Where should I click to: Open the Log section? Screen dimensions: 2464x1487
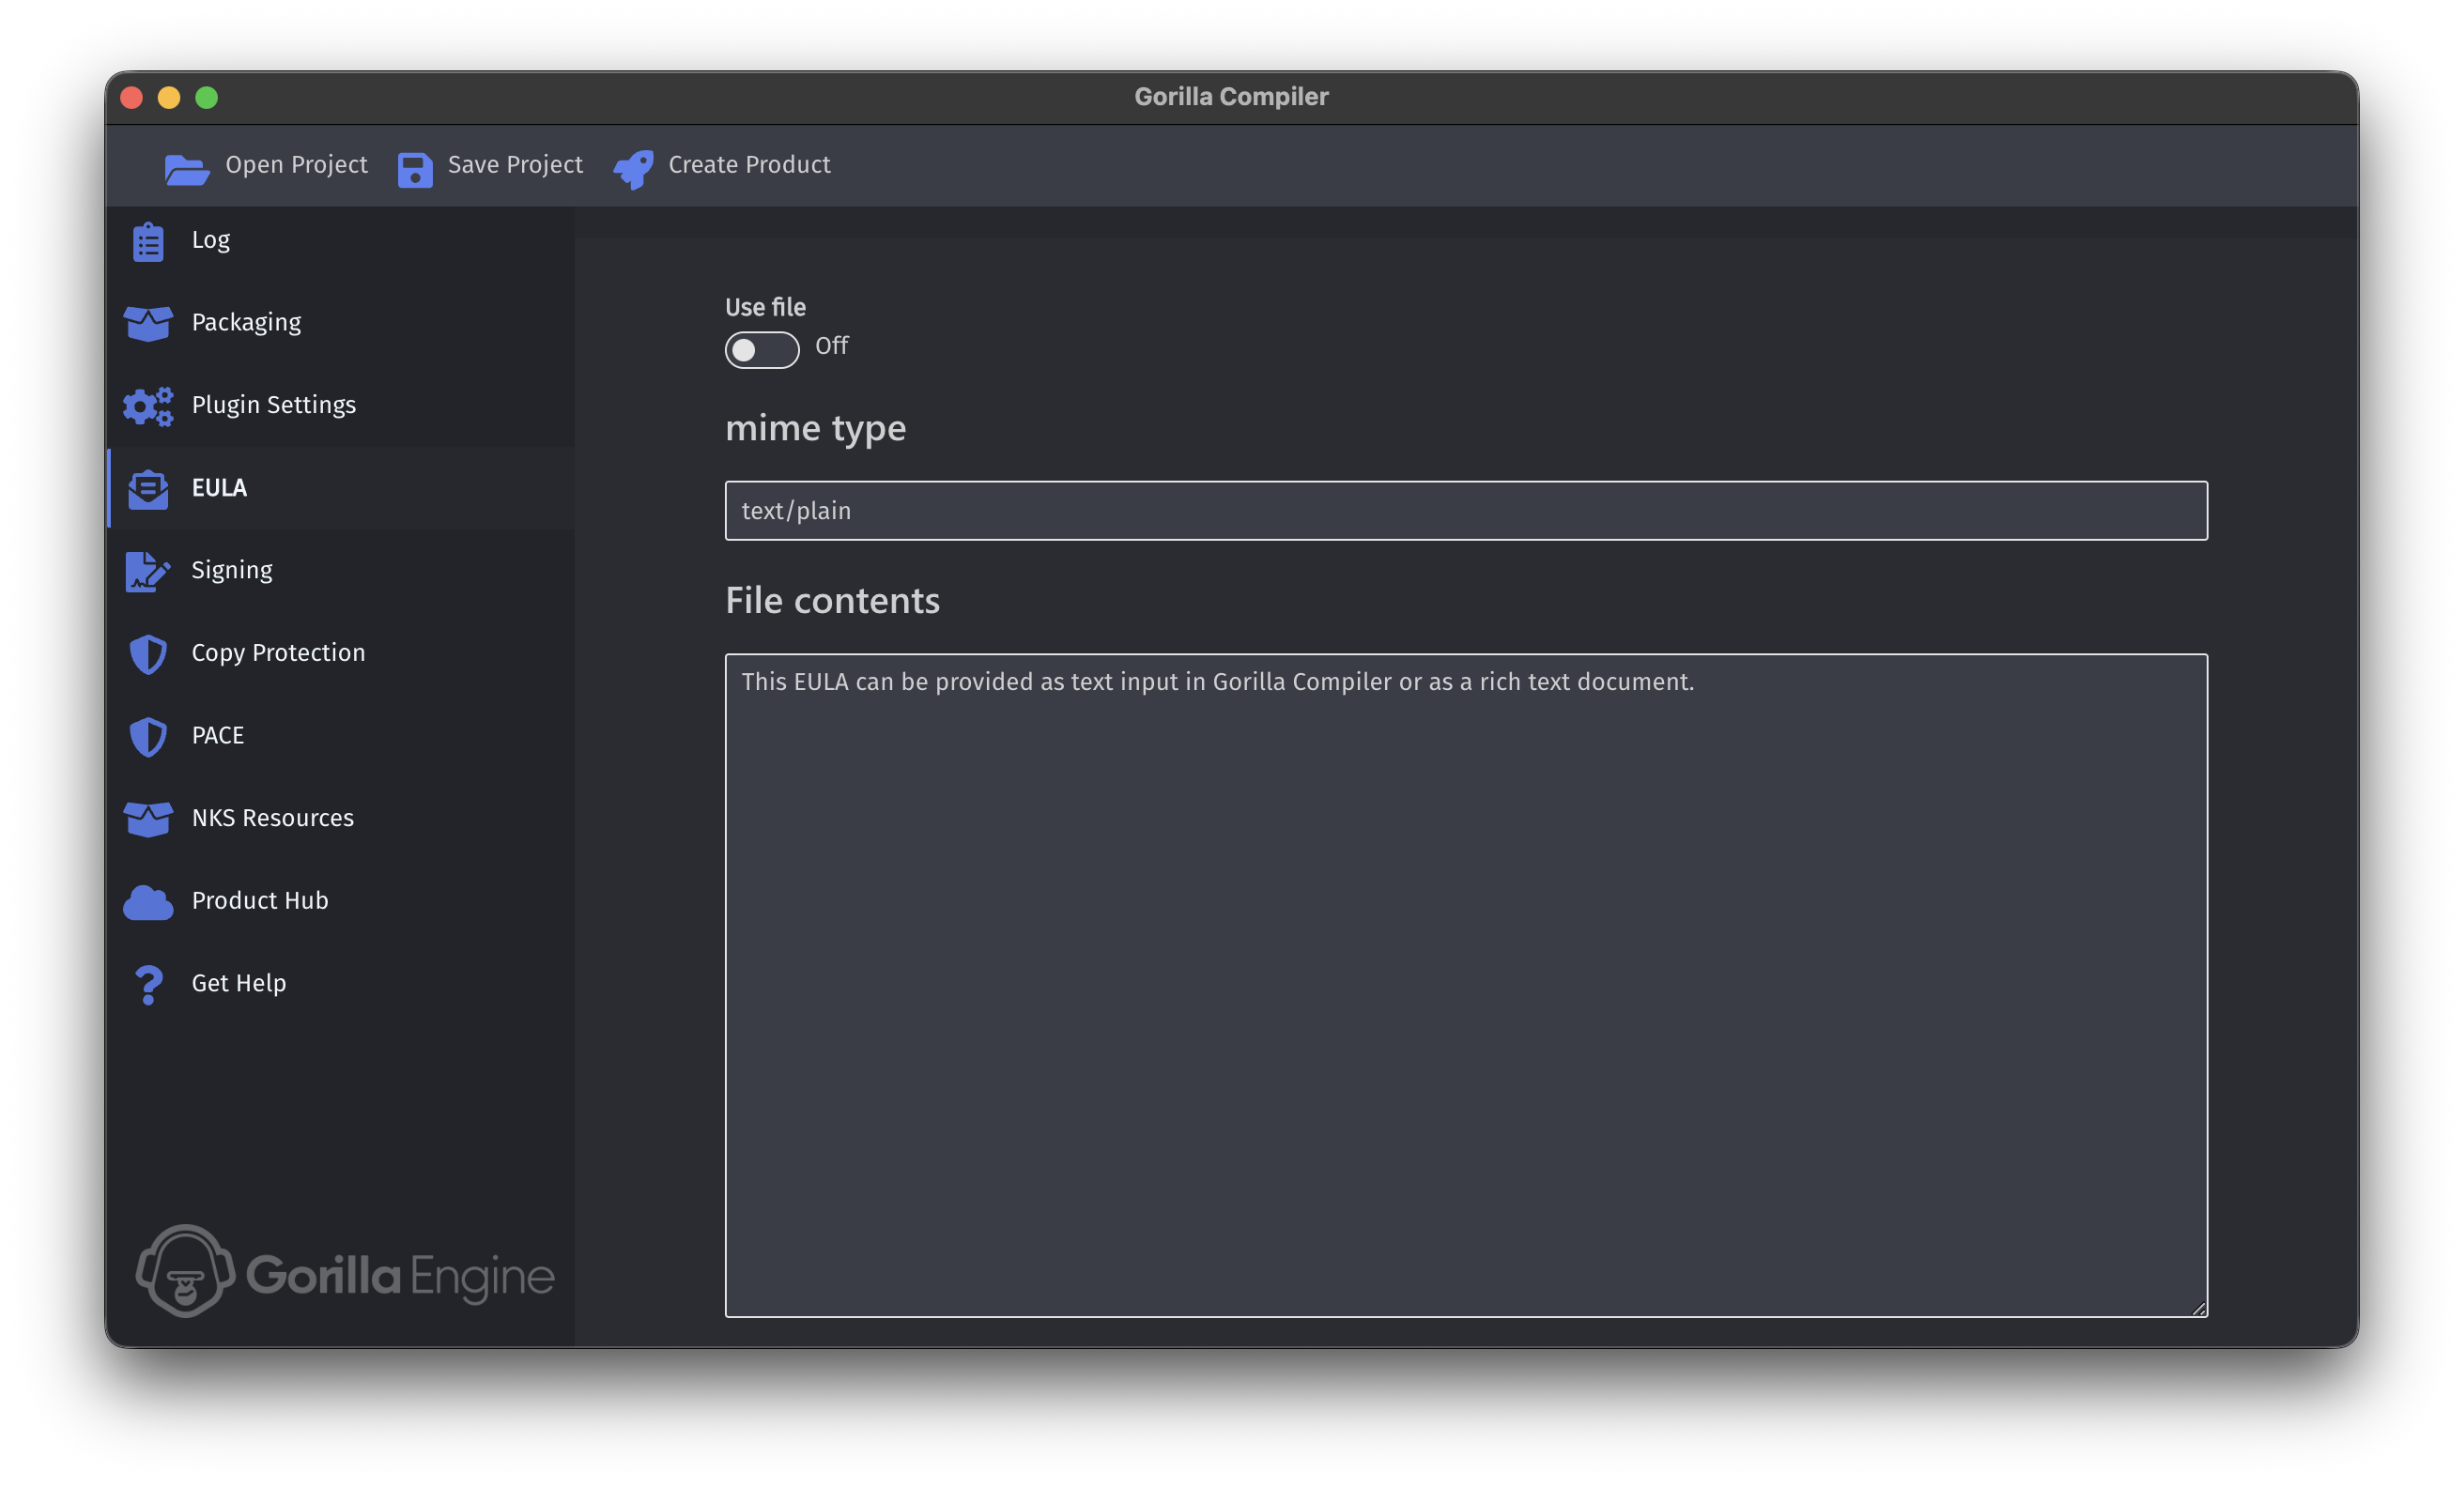pos(341,240)
